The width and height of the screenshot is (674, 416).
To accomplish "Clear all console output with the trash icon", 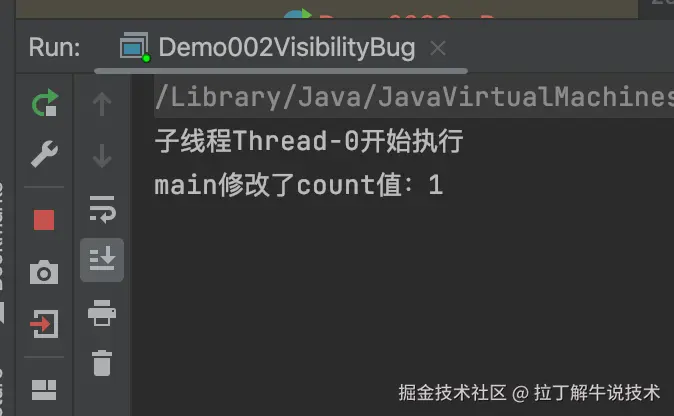I will 102,363.
